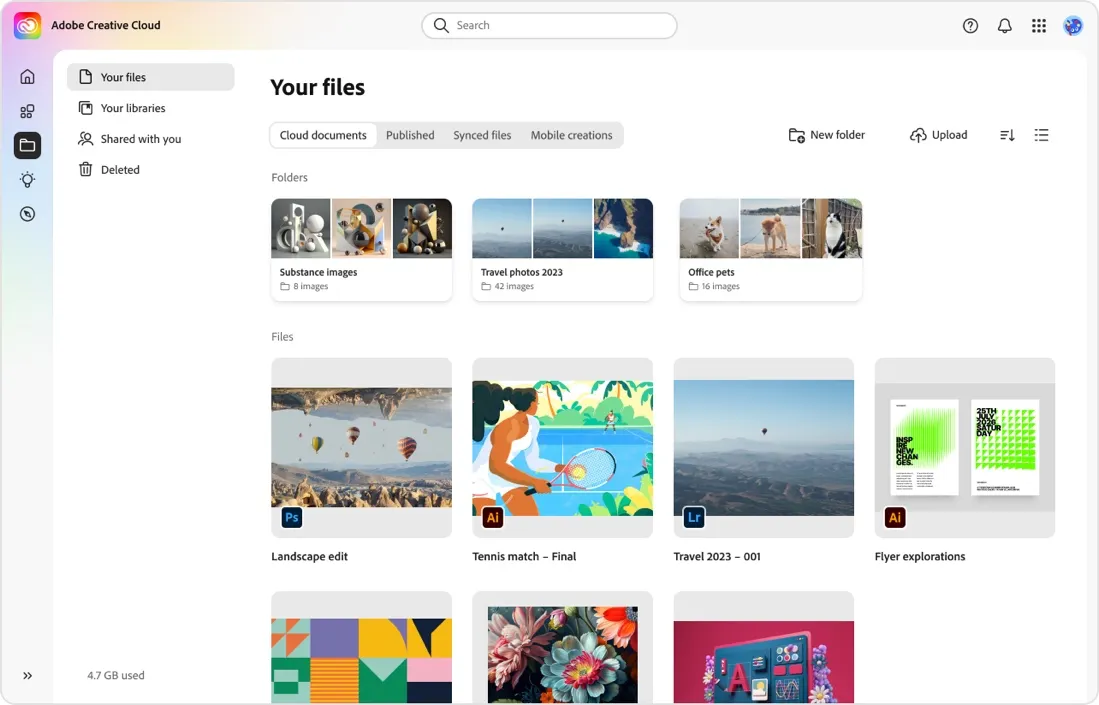Open the Discover lightbulb icon
Image resolution: width=1099 pixels, height=705 pixels.
coord(27,179)
